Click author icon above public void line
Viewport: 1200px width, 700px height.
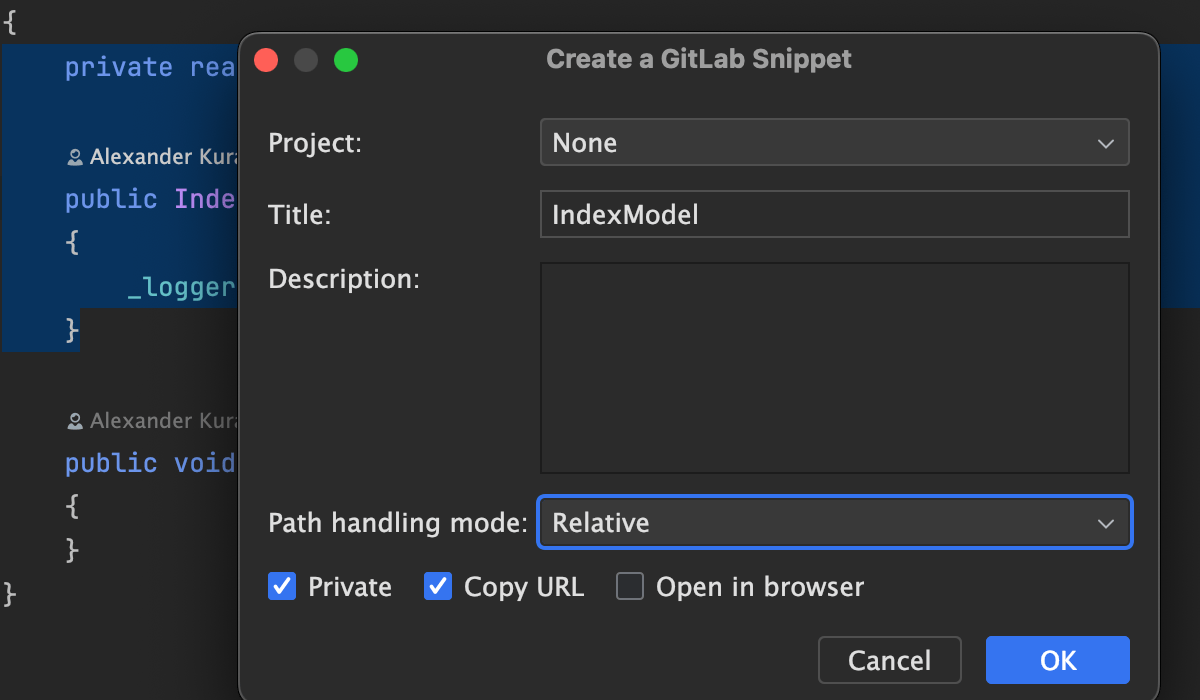(75, 421)
